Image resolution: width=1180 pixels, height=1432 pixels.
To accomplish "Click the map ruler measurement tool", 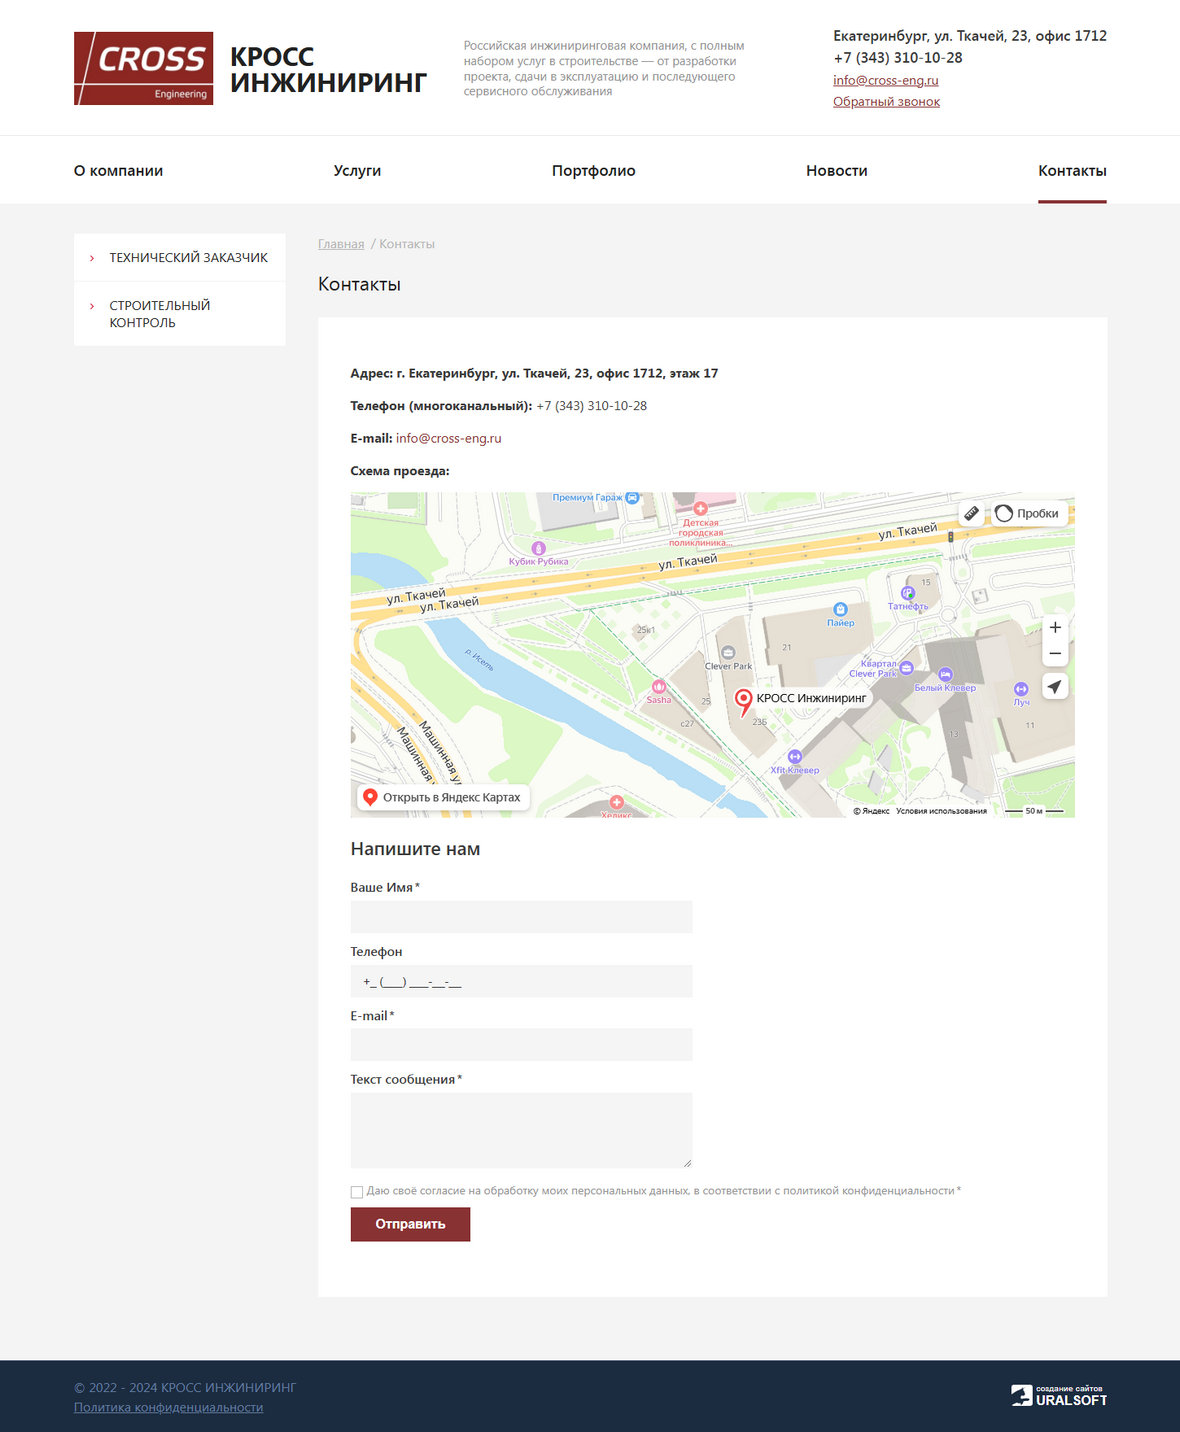I will pyautogui.click(x=971, y=513).
